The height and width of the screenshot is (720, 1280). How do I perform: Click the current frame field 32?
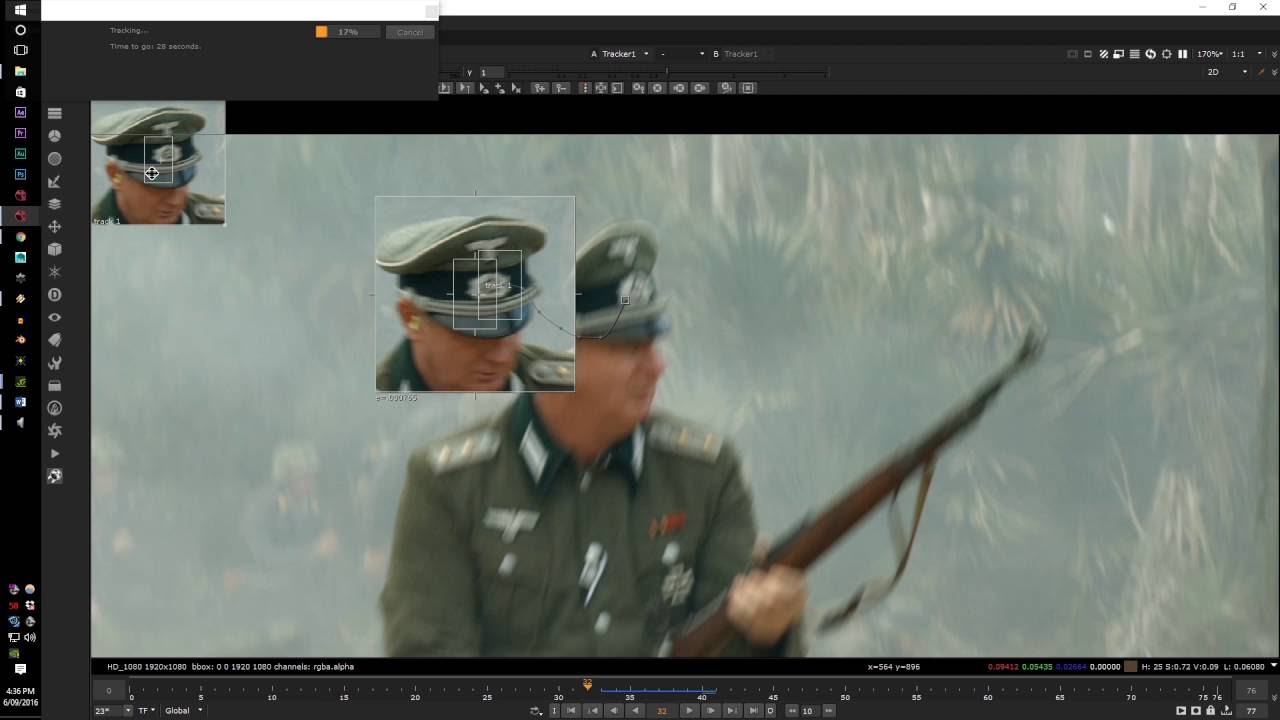coord(662,710)
